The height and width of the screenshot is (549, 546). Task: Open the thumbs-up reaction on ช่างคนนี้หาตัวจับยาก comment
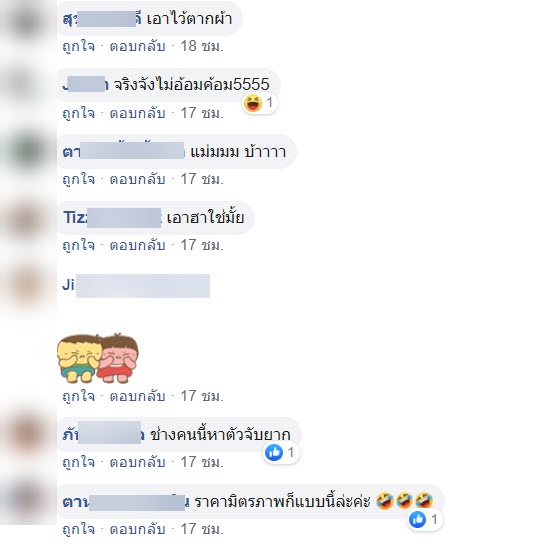pos(281,452)
